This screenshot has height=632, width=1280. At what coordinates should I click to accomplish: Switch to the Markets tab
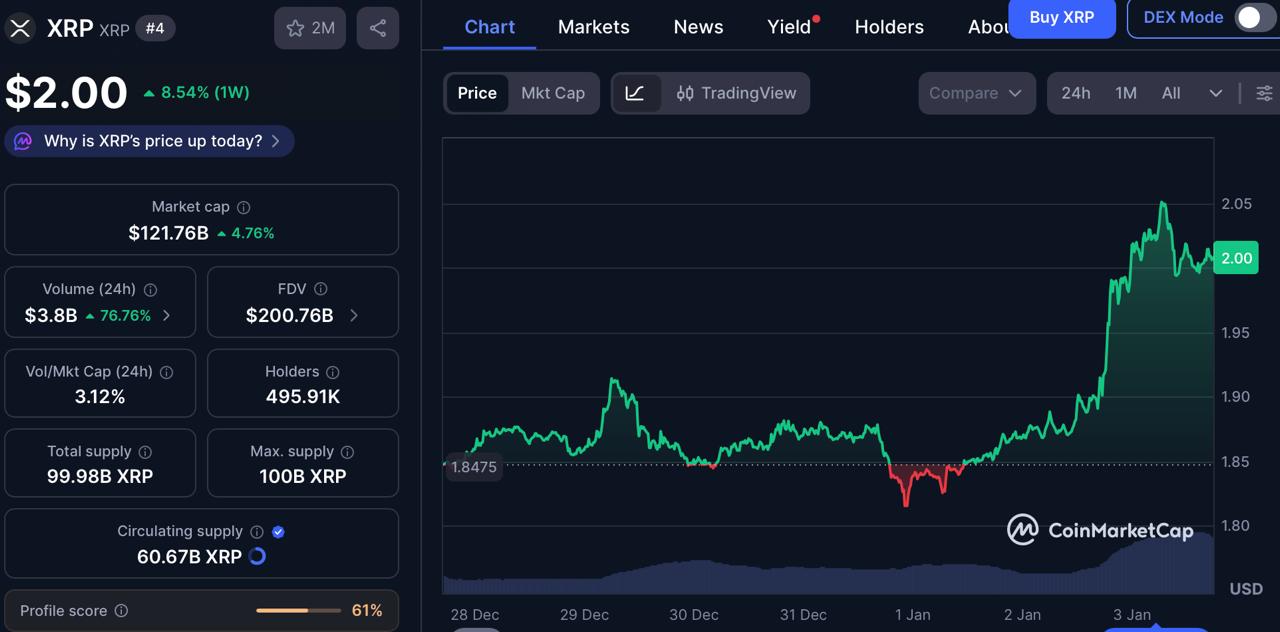click(x=593, y=27)
